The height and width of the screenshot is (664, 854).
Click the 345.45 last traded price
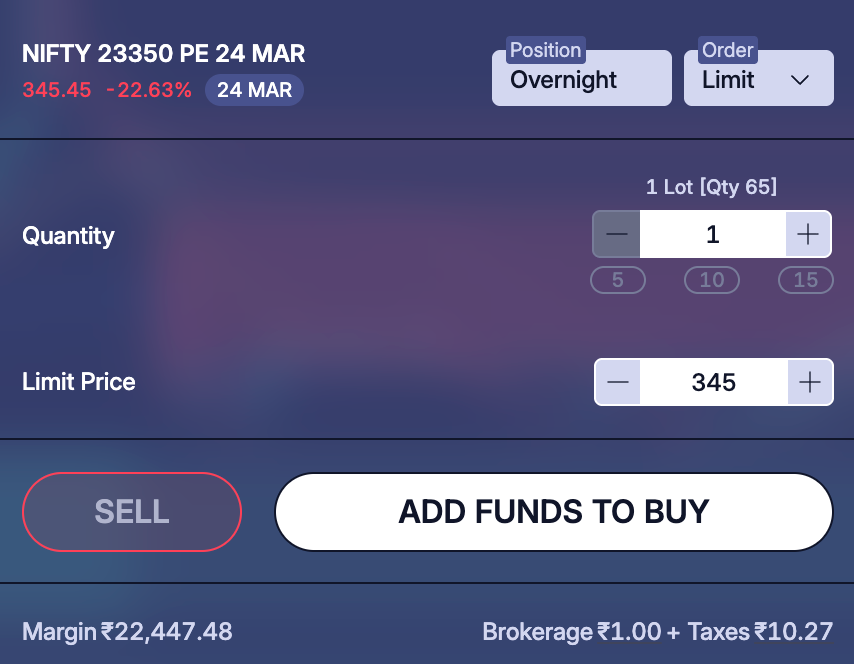(x=57, y=90)
